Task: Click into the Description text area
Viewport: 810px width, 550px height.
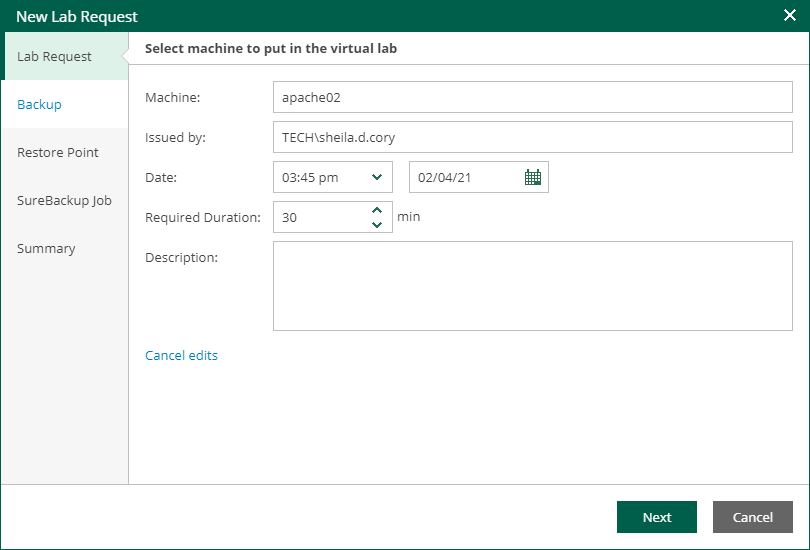Action: coord(532,286)
